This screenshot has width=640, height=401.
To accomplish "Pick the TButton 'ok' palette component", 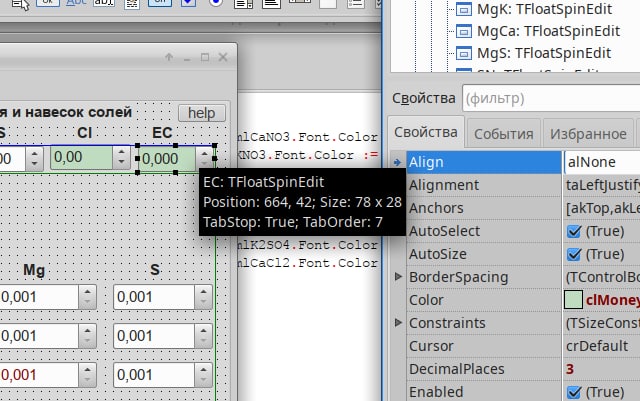I will coord(48,2).
